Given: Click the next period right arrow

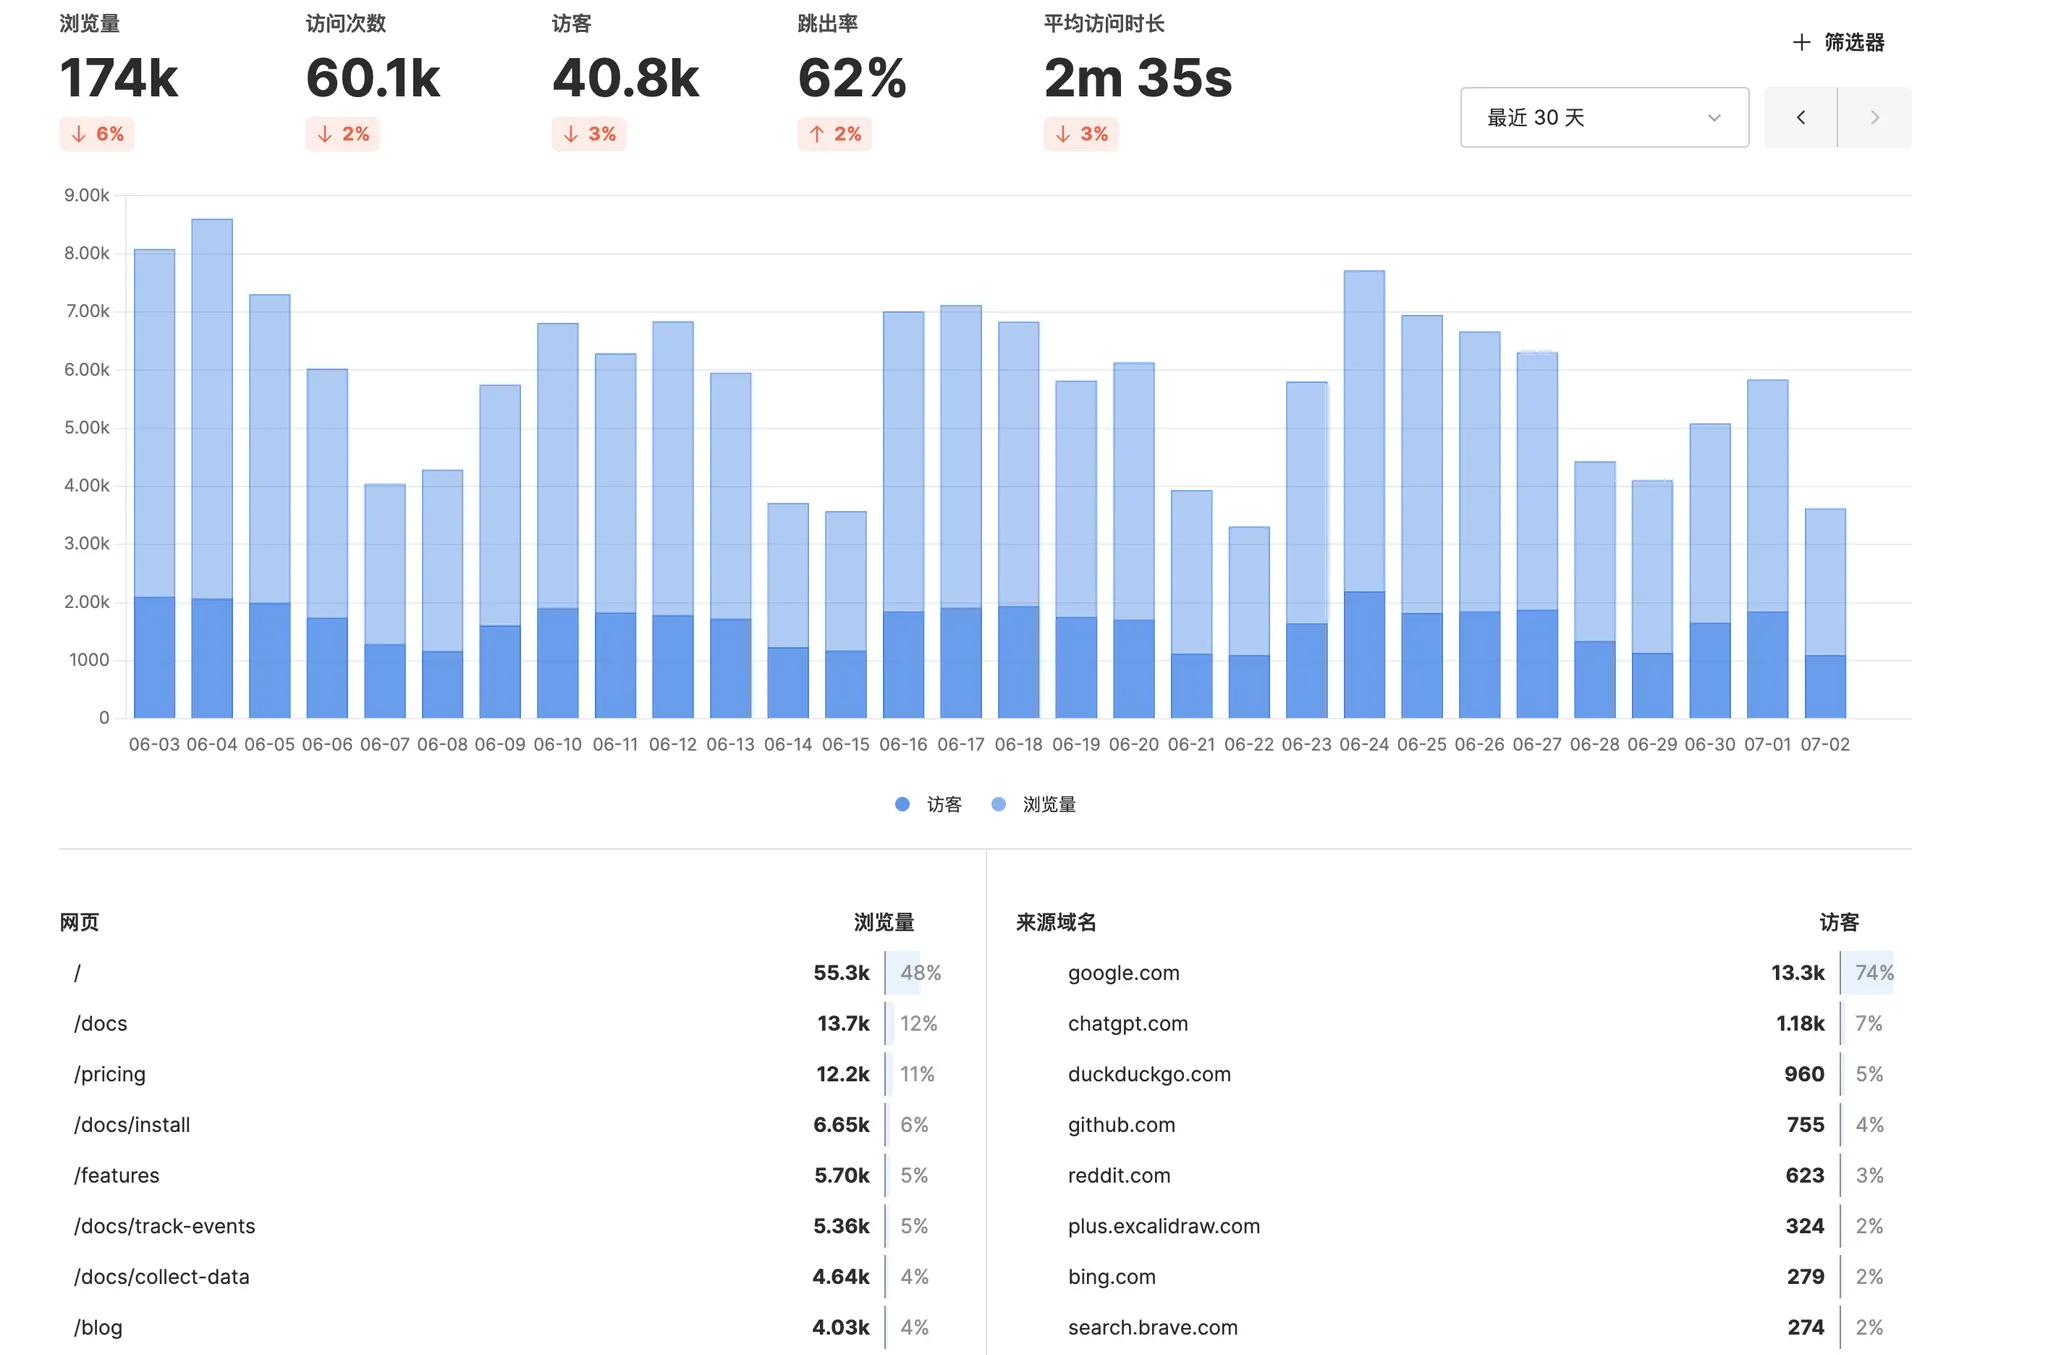Looking at the screenshot, I should (1874, 118).
